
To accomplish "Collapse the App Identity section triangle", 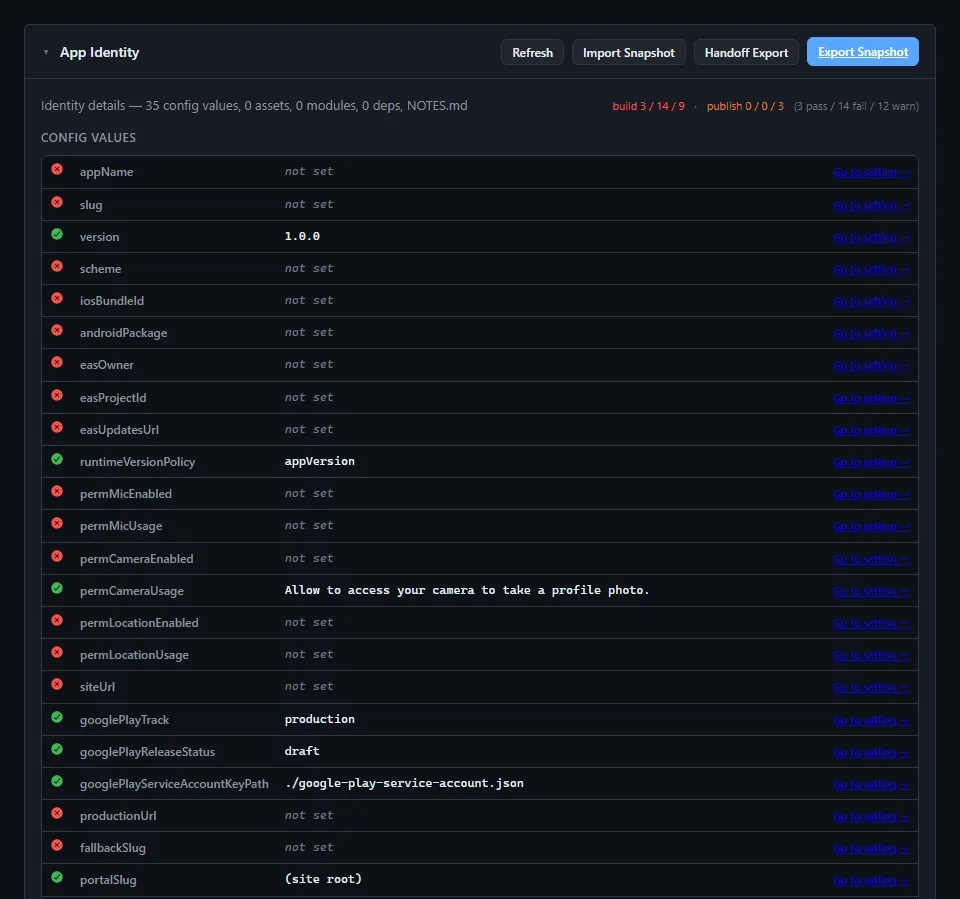I will tap(46, 53).
